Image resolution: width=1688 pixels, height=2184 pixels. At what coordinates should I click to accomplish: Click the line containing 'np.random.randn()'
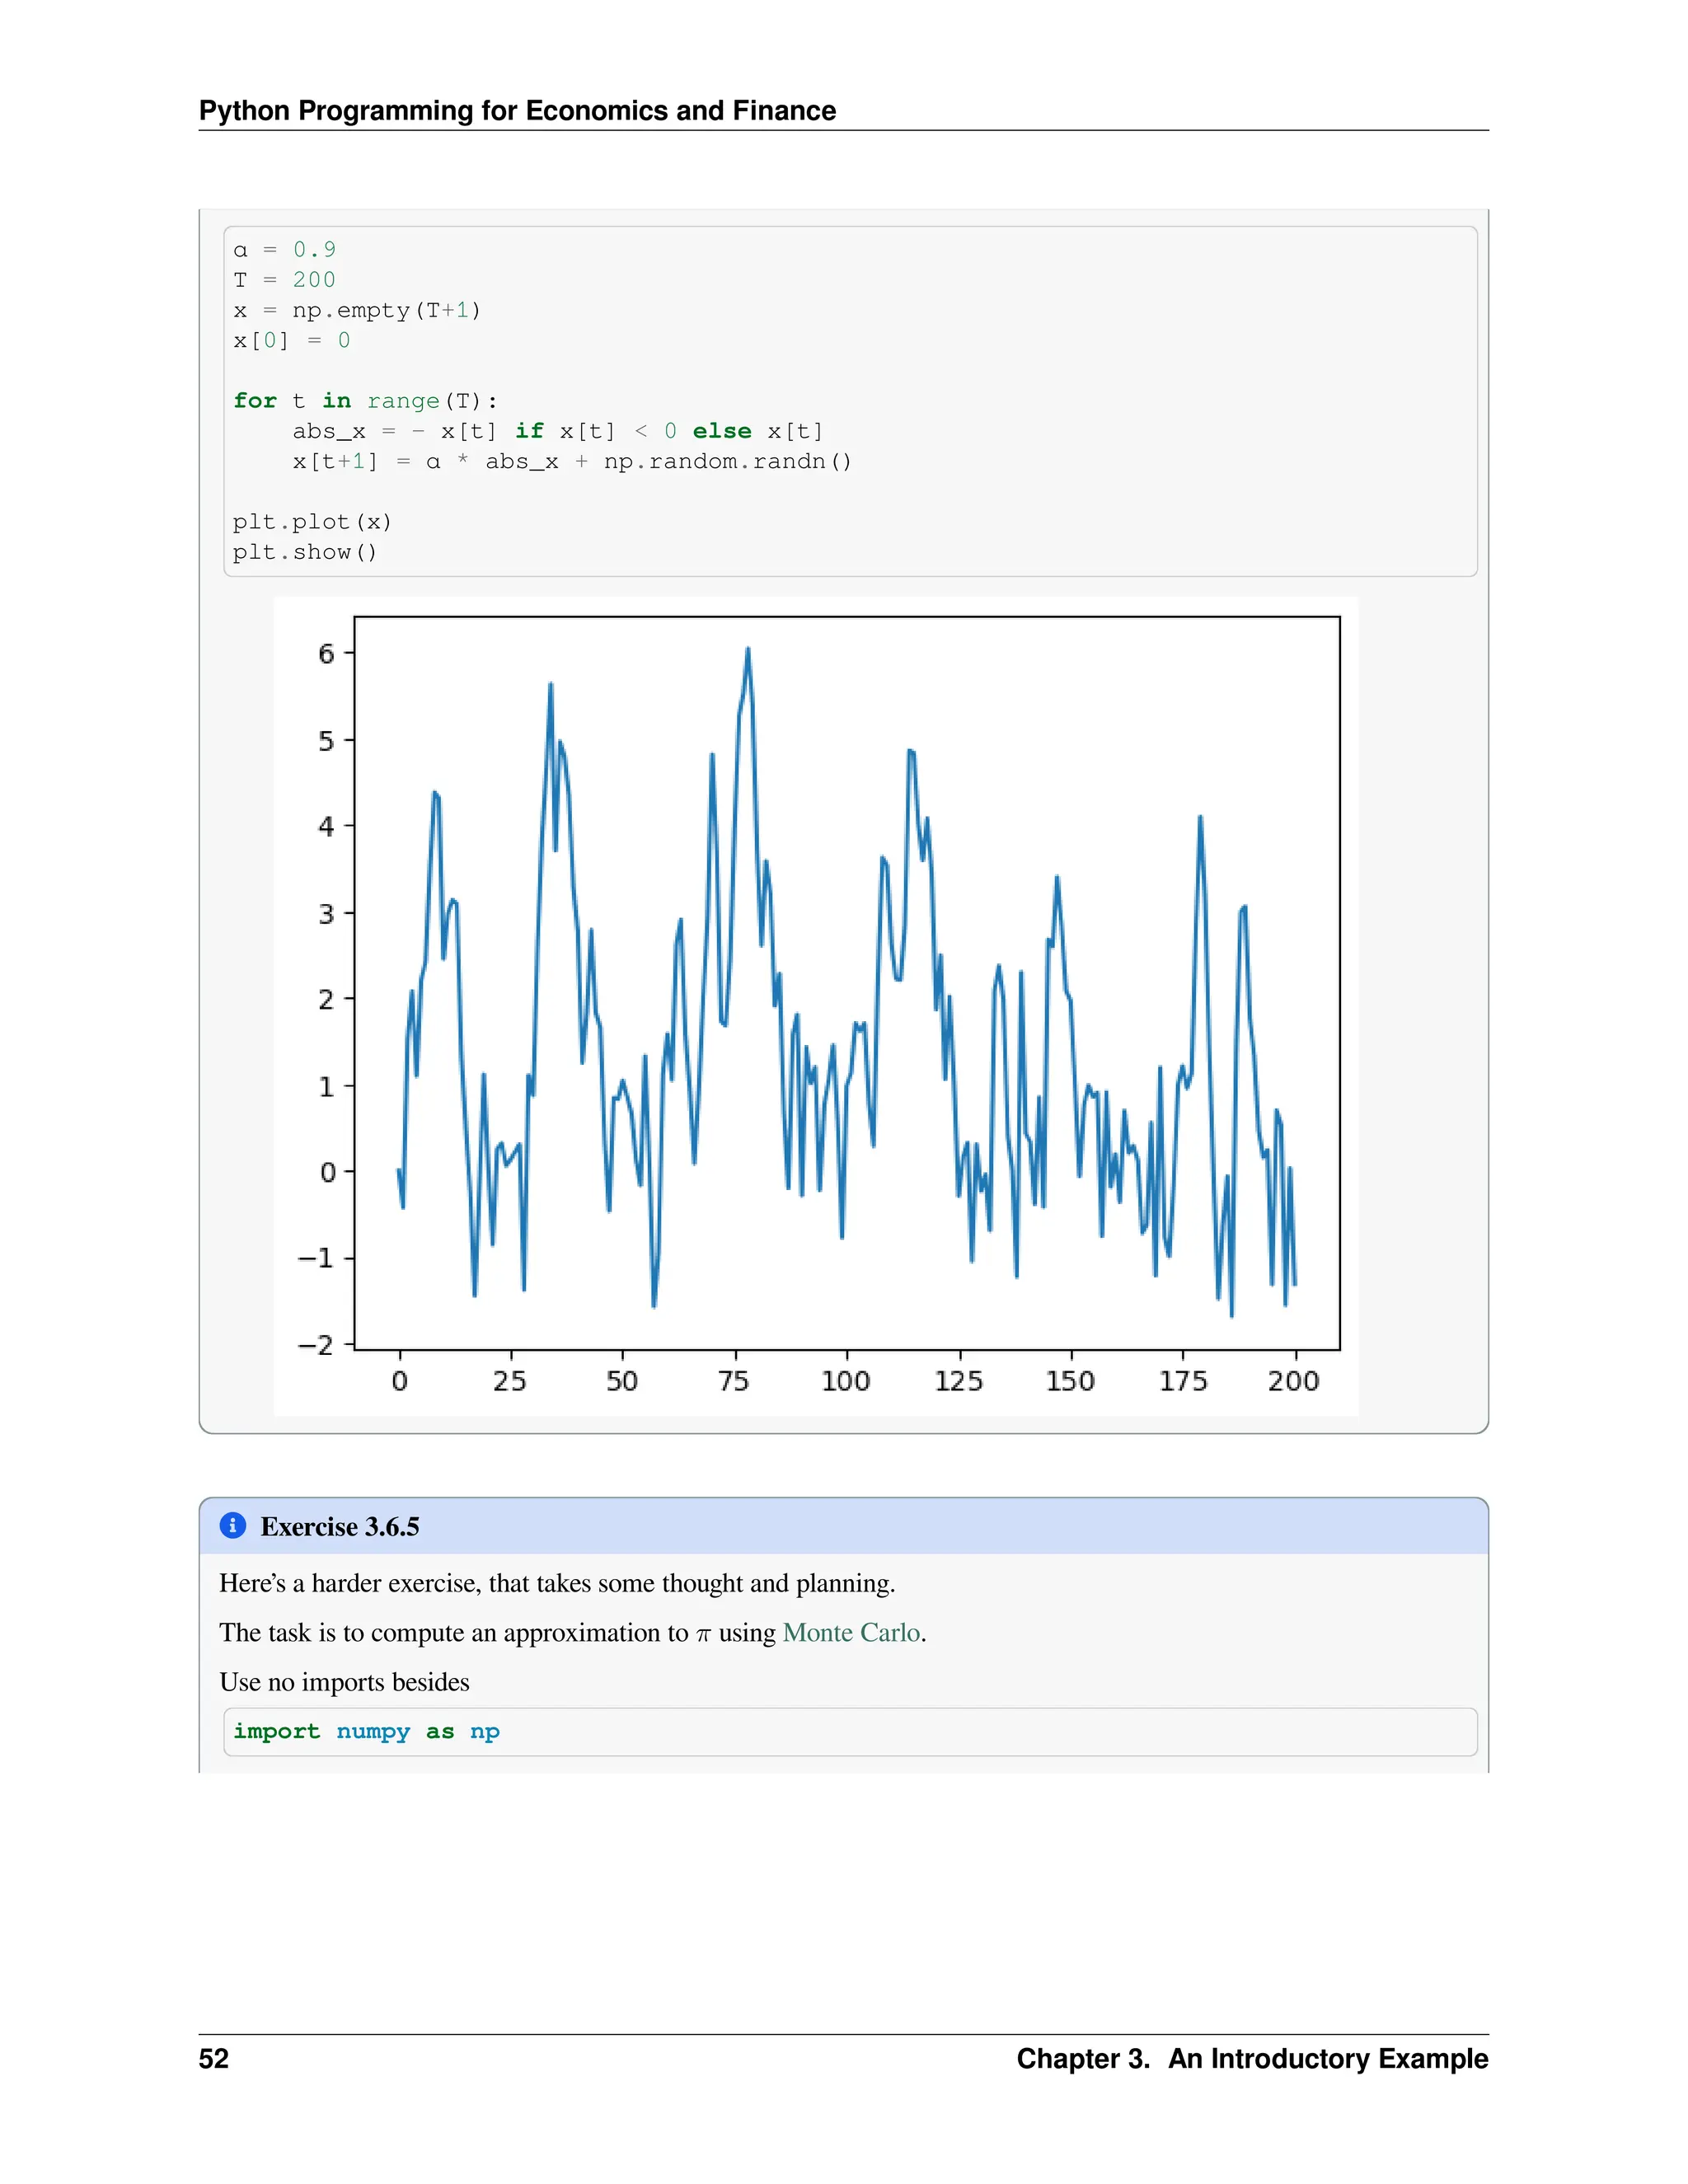click(572, 461)
